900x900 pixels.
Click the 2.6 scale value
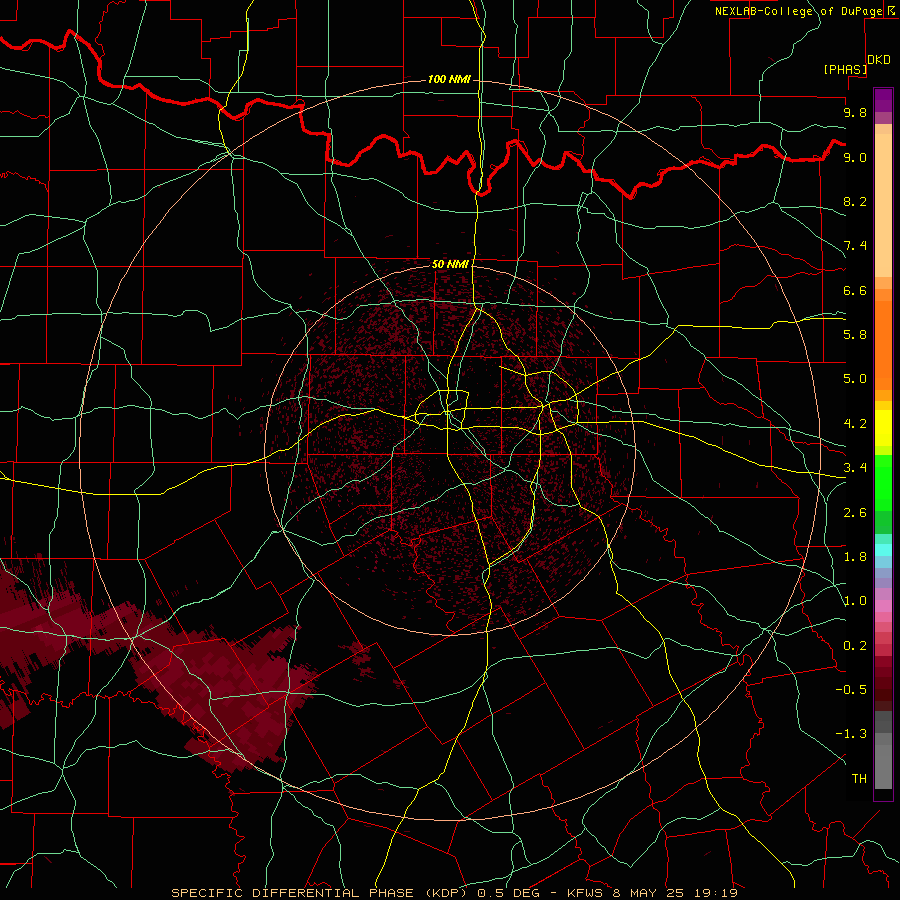[855, 513]
